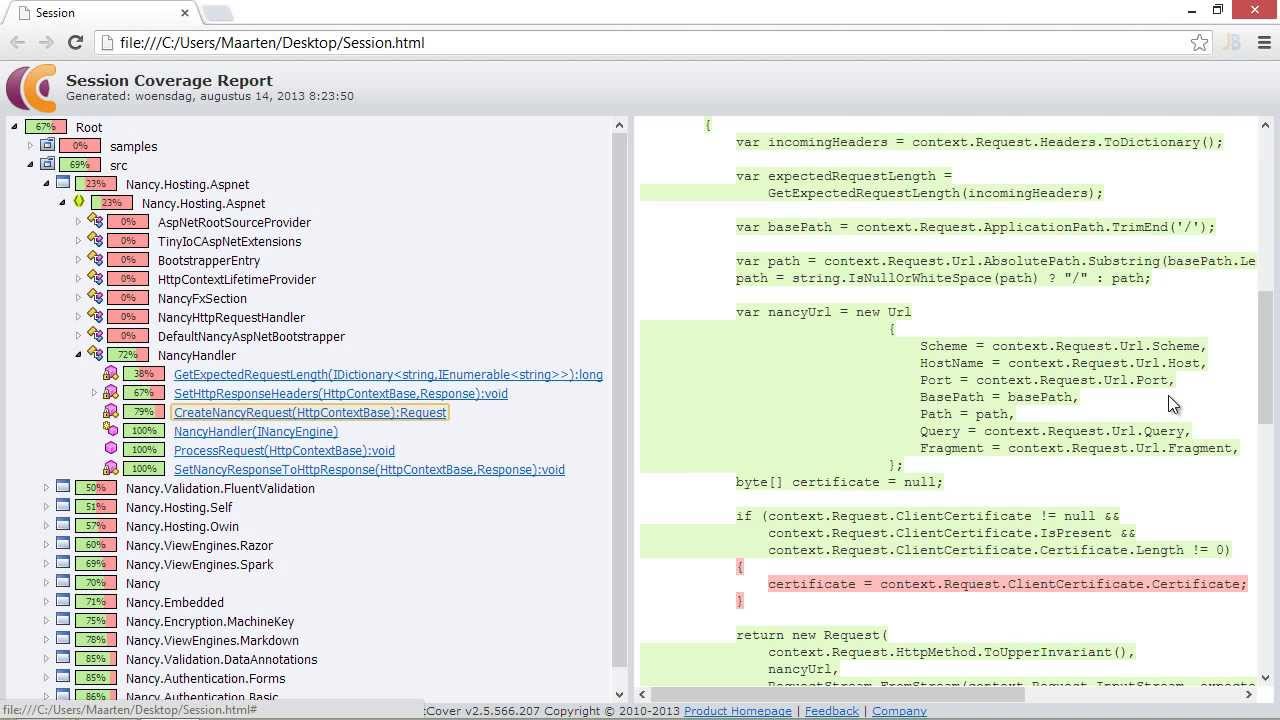The height and width of the screenshot is (720, 1280).
Task: Click the assembly icon beside Nancy.Hosting.Aspnet 23%
Action: click(63, 184)
